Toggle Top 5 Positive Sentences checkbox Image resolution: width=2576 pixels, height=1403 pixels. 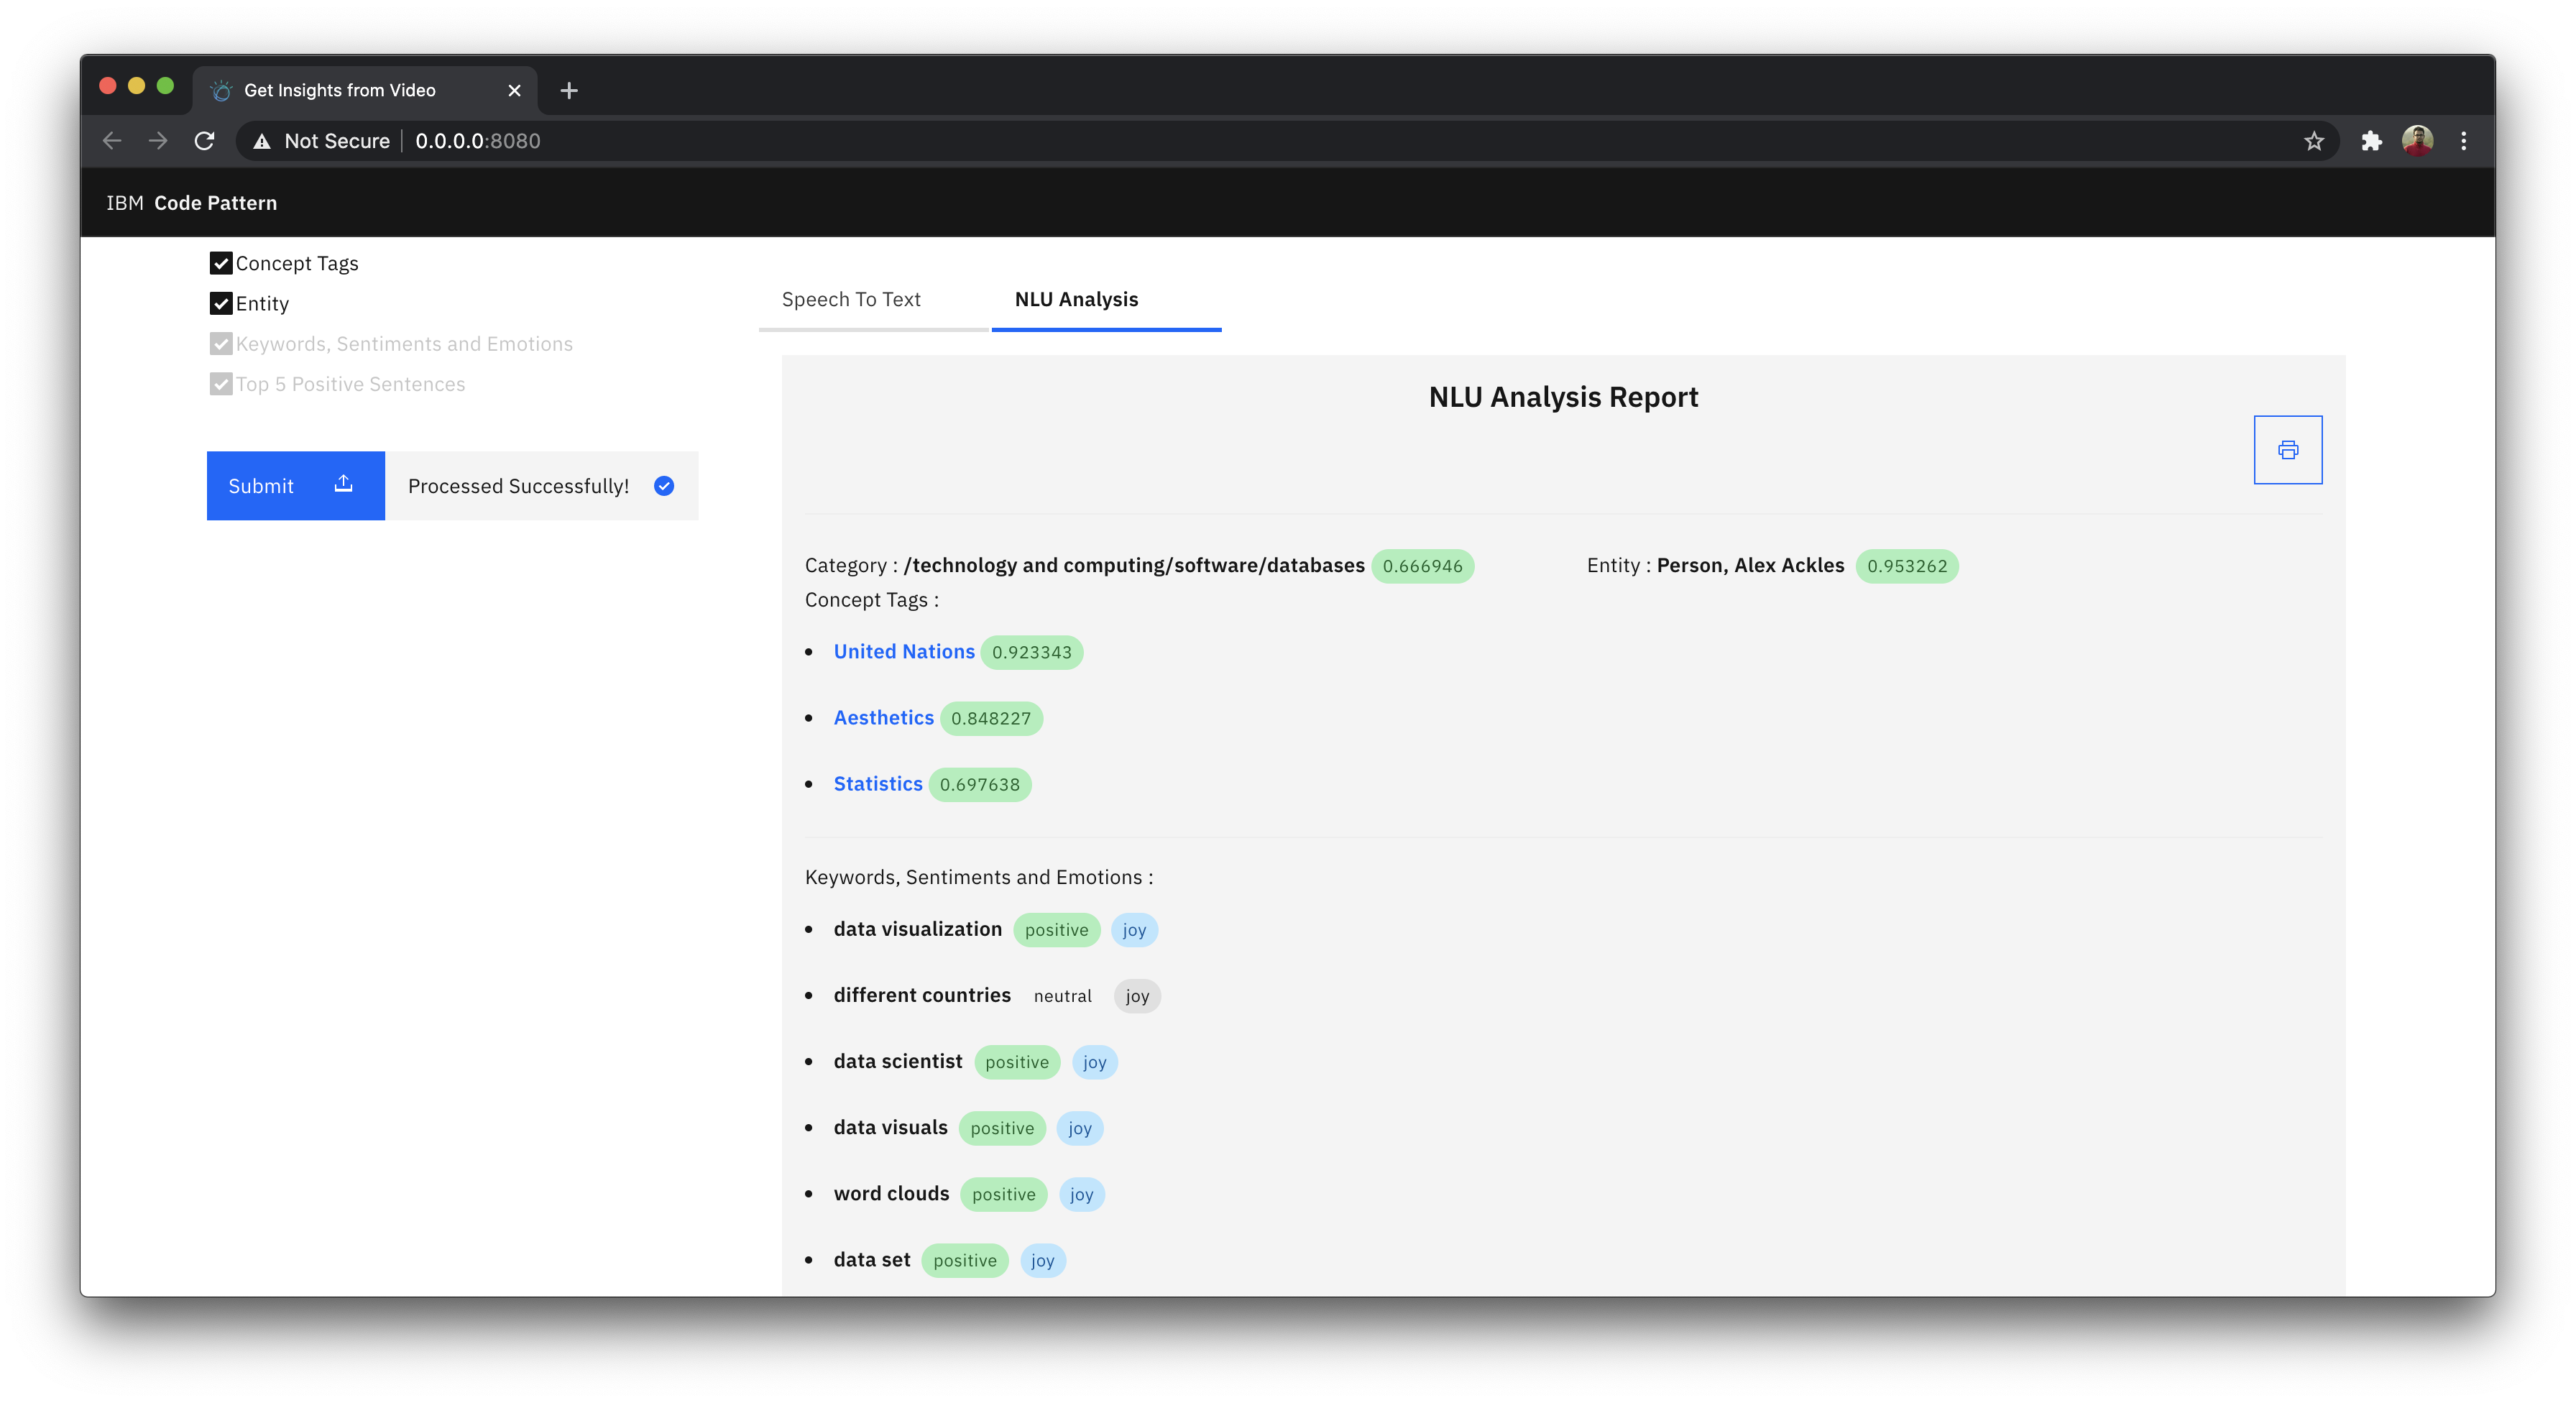[221, 384]
